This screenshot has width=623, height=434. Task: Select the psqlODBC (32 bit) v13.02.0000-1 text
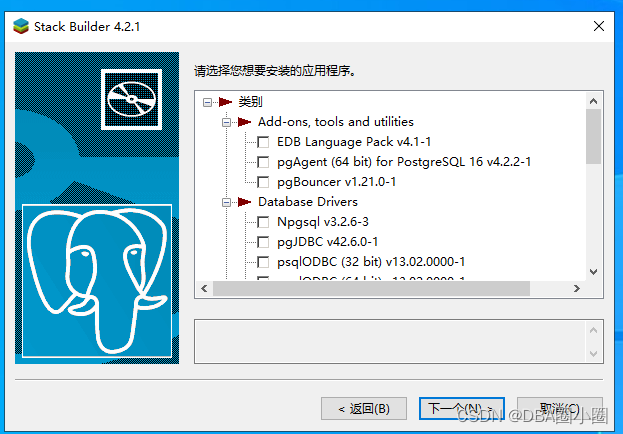tap(371, 262)
